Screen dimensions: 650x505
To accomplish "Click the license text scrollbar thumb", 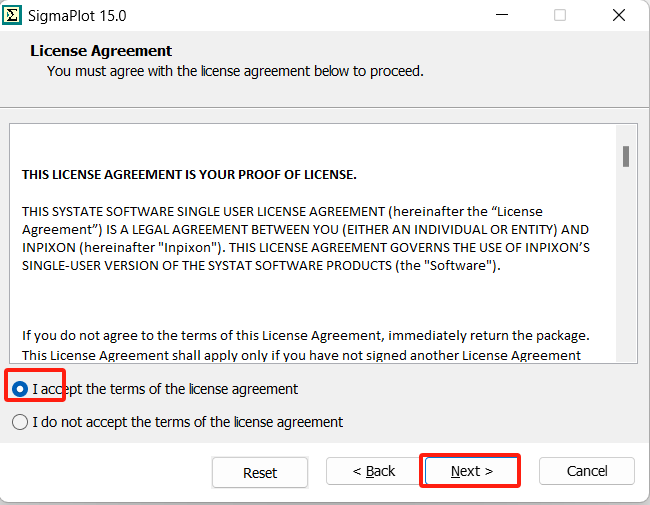I will click(626, 156).
